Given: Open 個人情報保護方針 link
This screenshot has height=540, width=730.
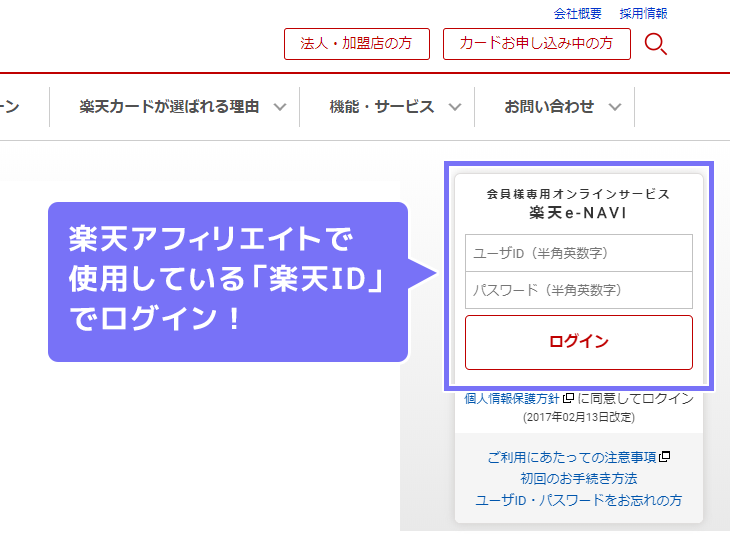Looking at the screenshot, I should pos(512,398).
